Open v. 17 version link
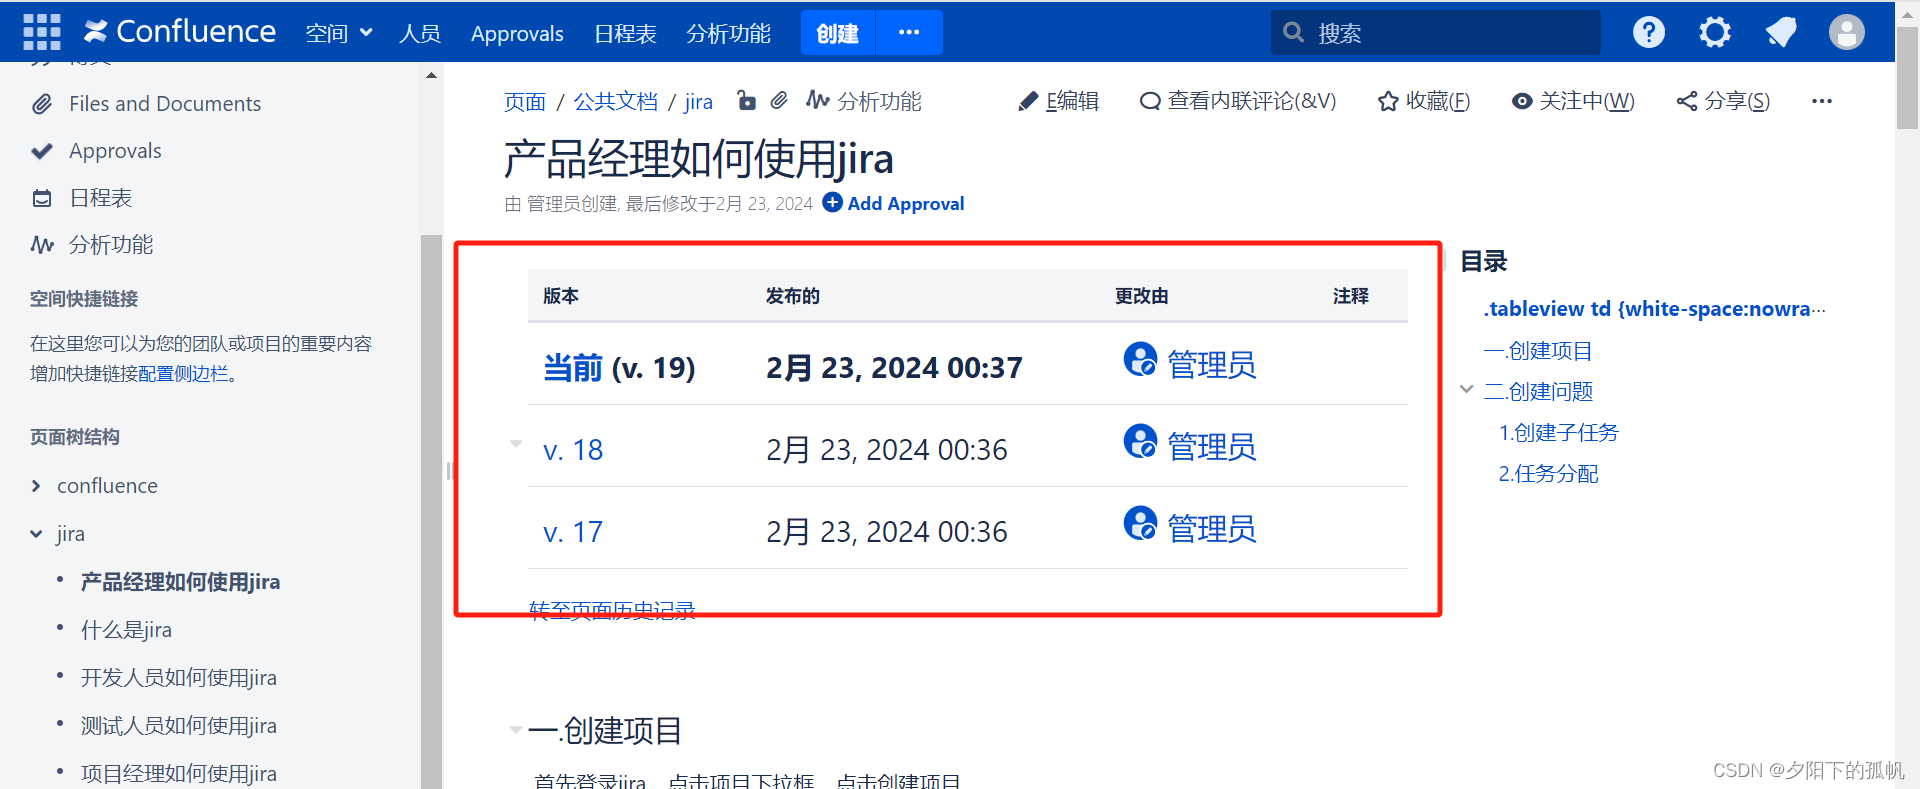The height and width of the screenshot is (789, 1920). pos(573,531)
